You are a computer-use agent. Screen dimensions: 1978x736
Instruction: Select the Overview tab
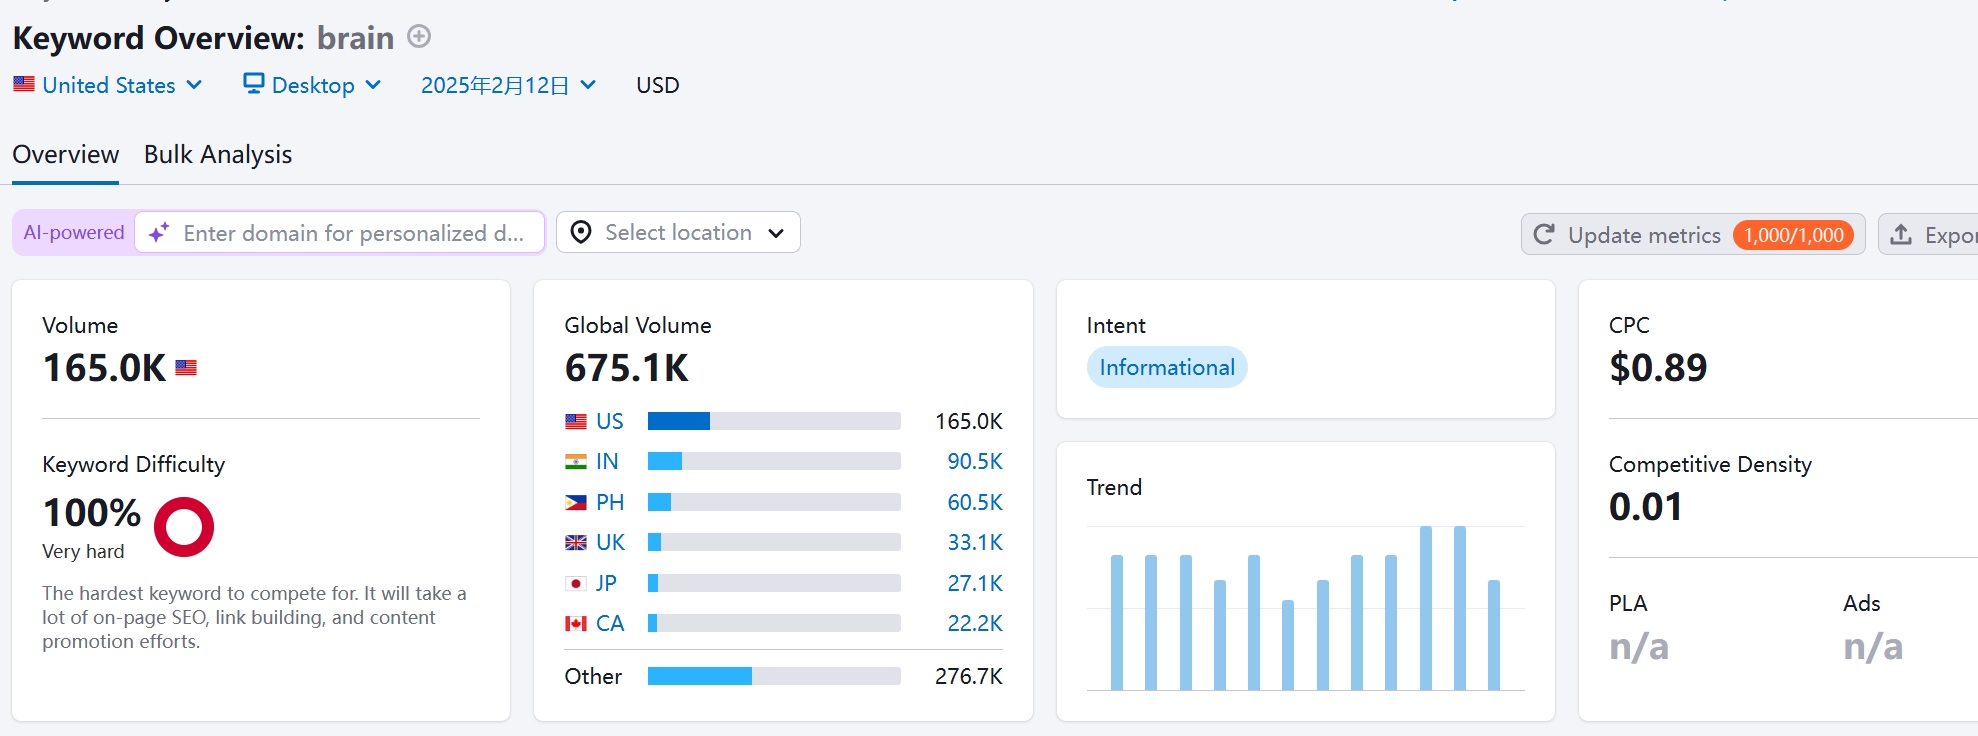tap(66, 154)
